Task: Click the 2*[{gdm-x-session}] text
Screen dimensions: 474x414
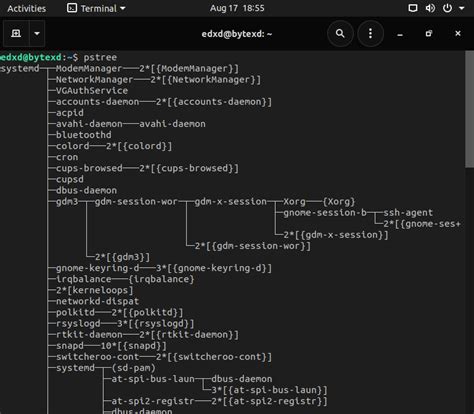Action: [336, 235]
